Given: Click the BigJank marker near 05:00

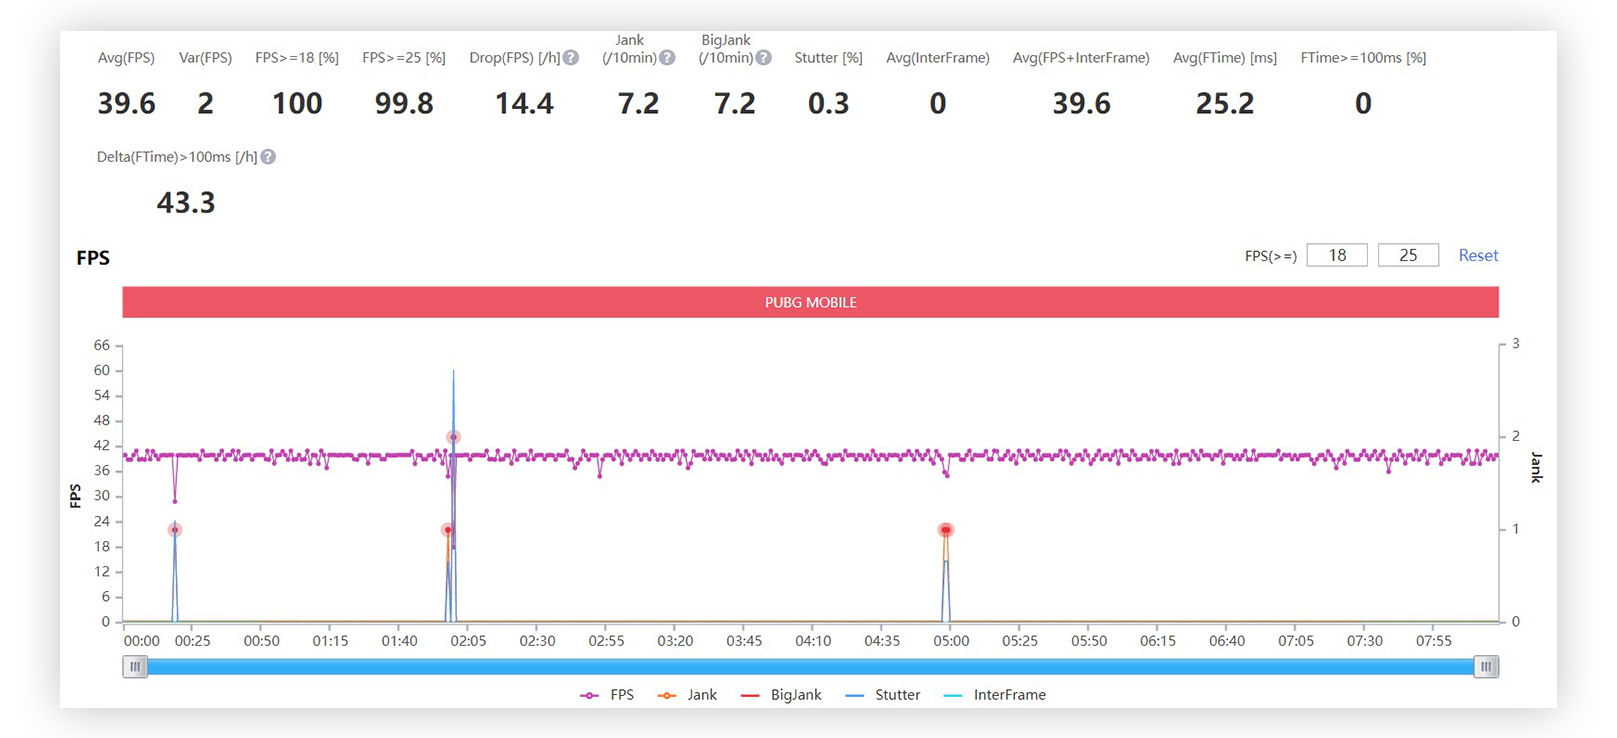Looking at the screenshot, I should click(x=946, y=530).
